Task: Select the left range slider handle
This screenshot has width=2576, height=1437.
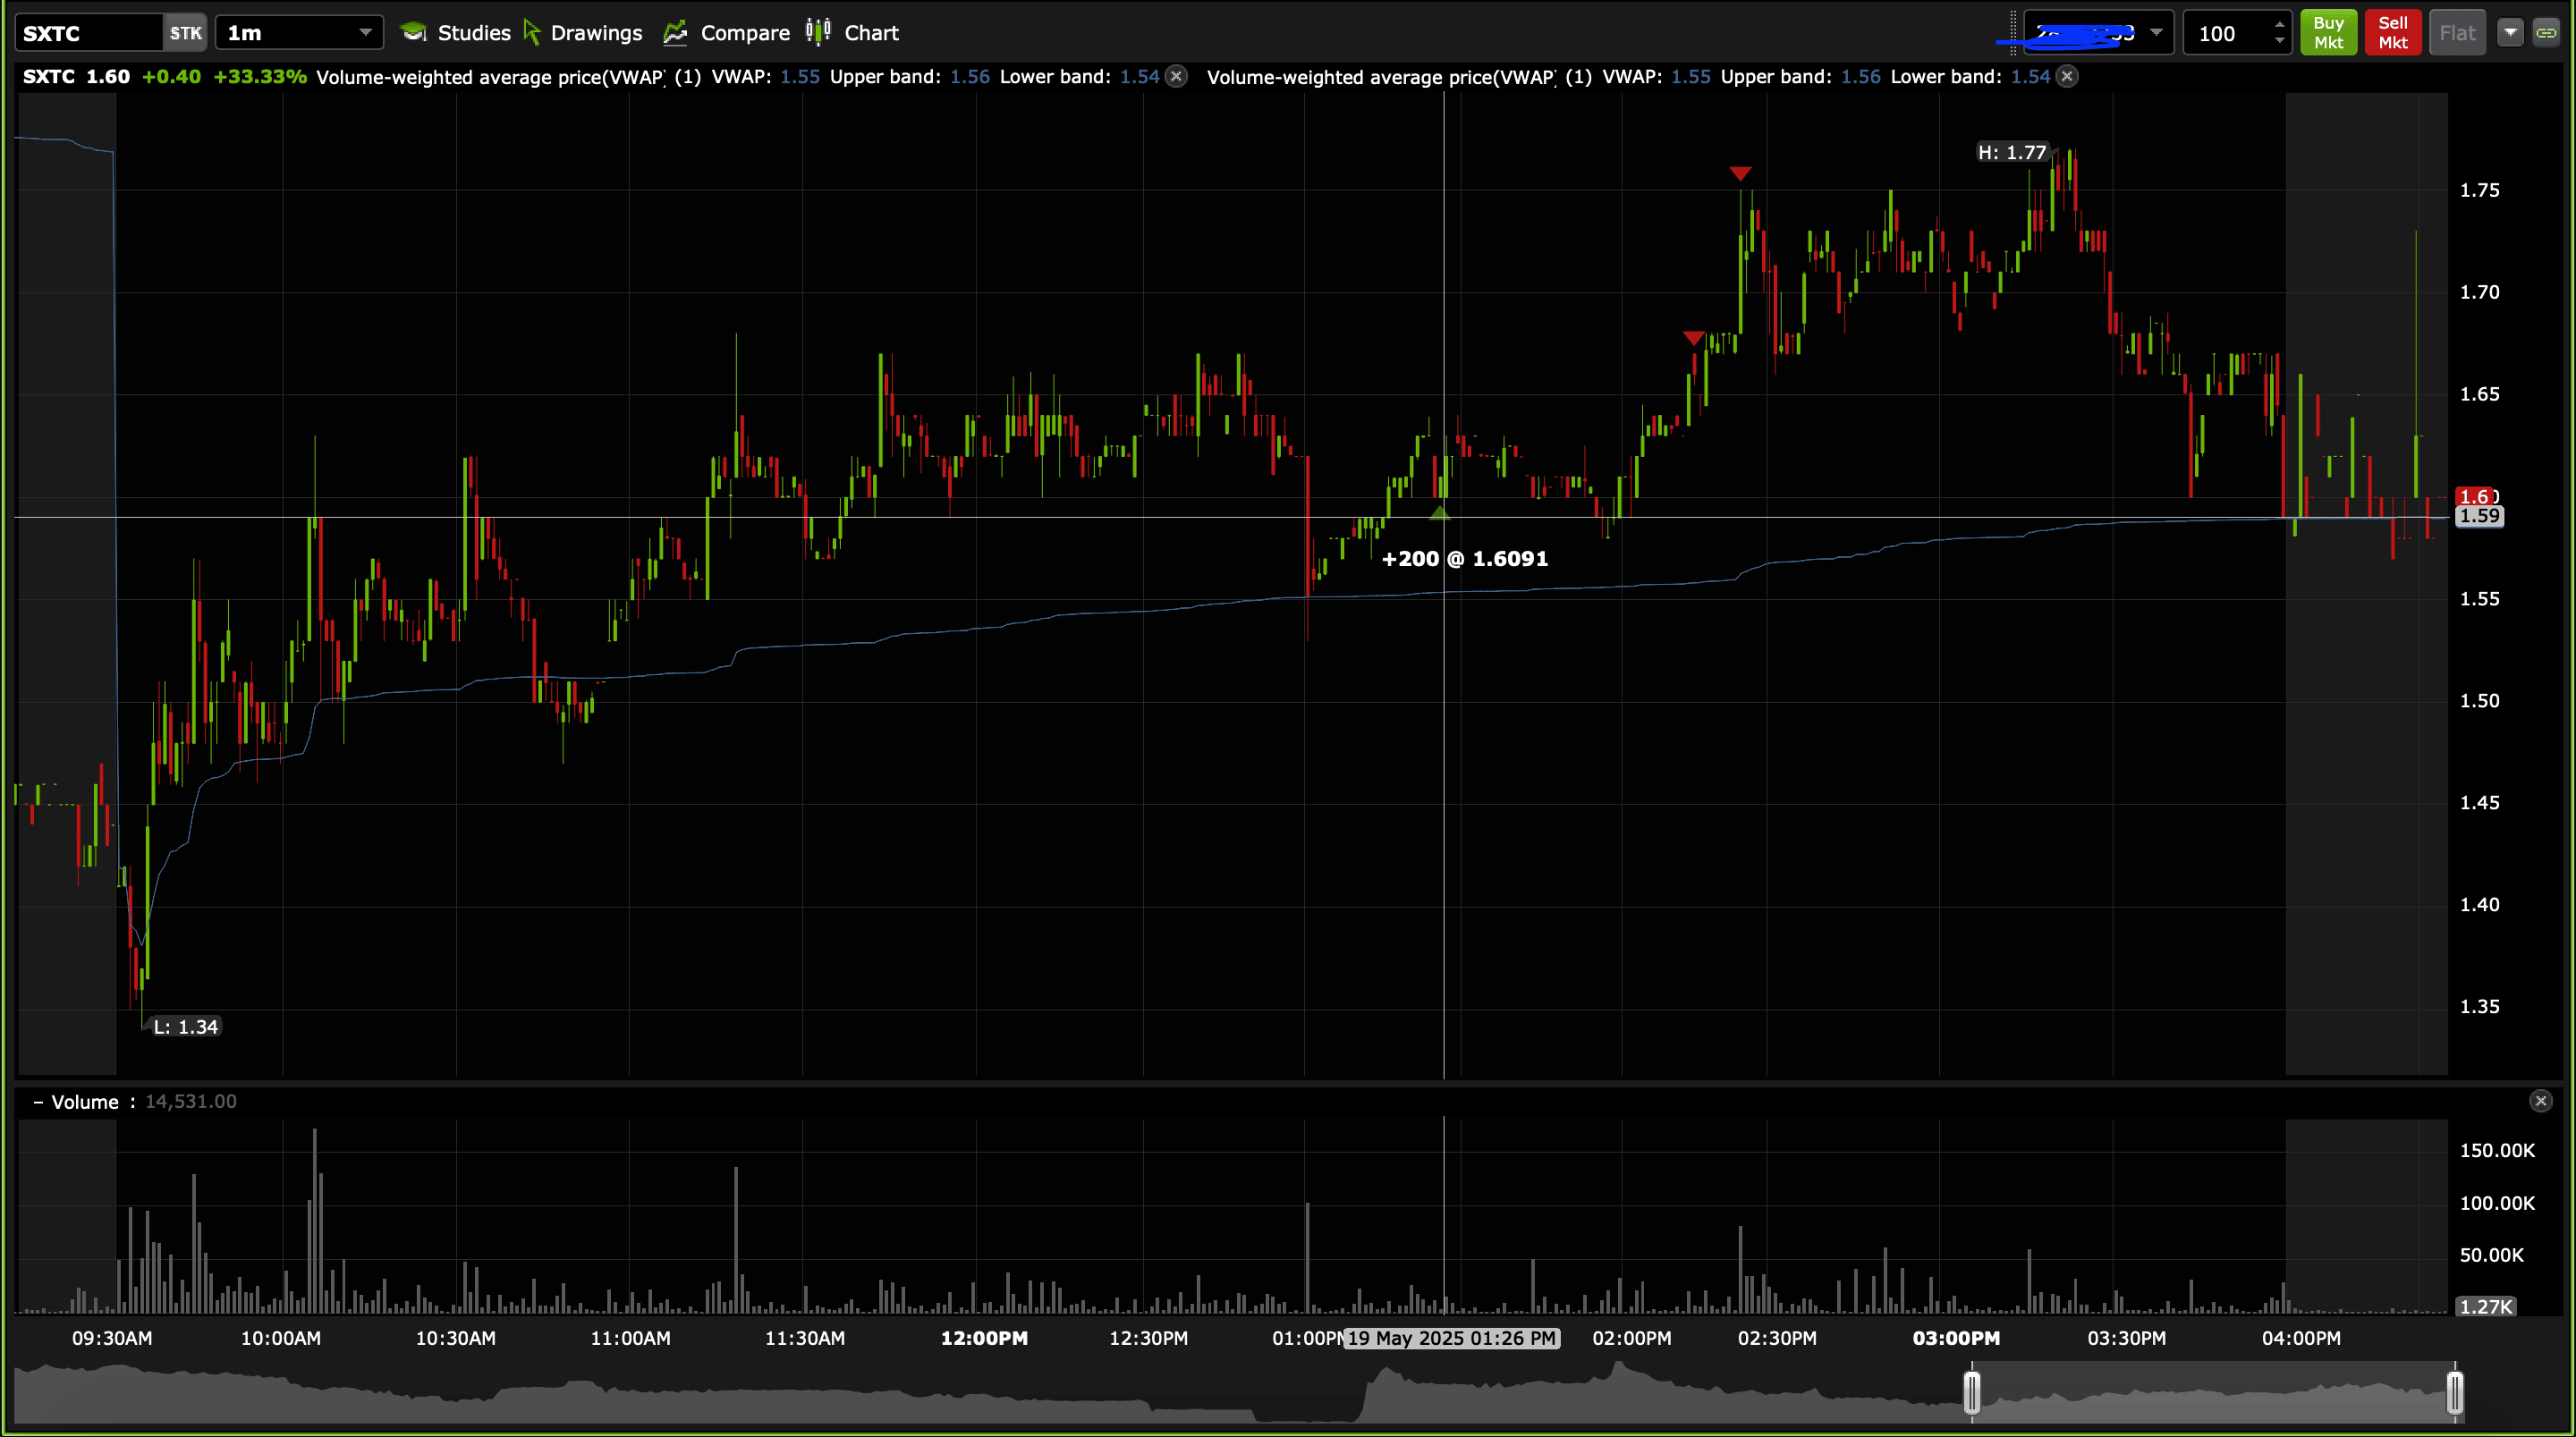Action: [1972, 1392]
